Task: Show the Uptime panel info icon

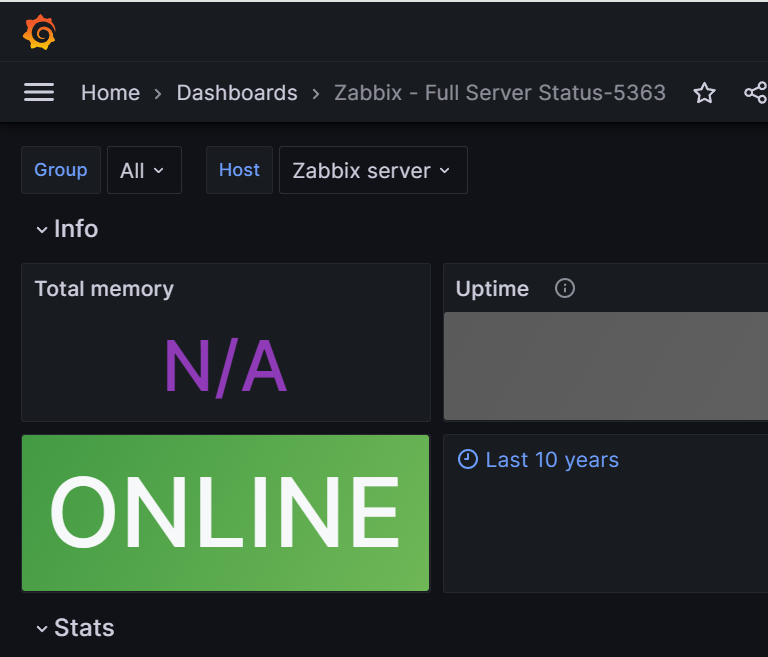Action: point(565,288)
